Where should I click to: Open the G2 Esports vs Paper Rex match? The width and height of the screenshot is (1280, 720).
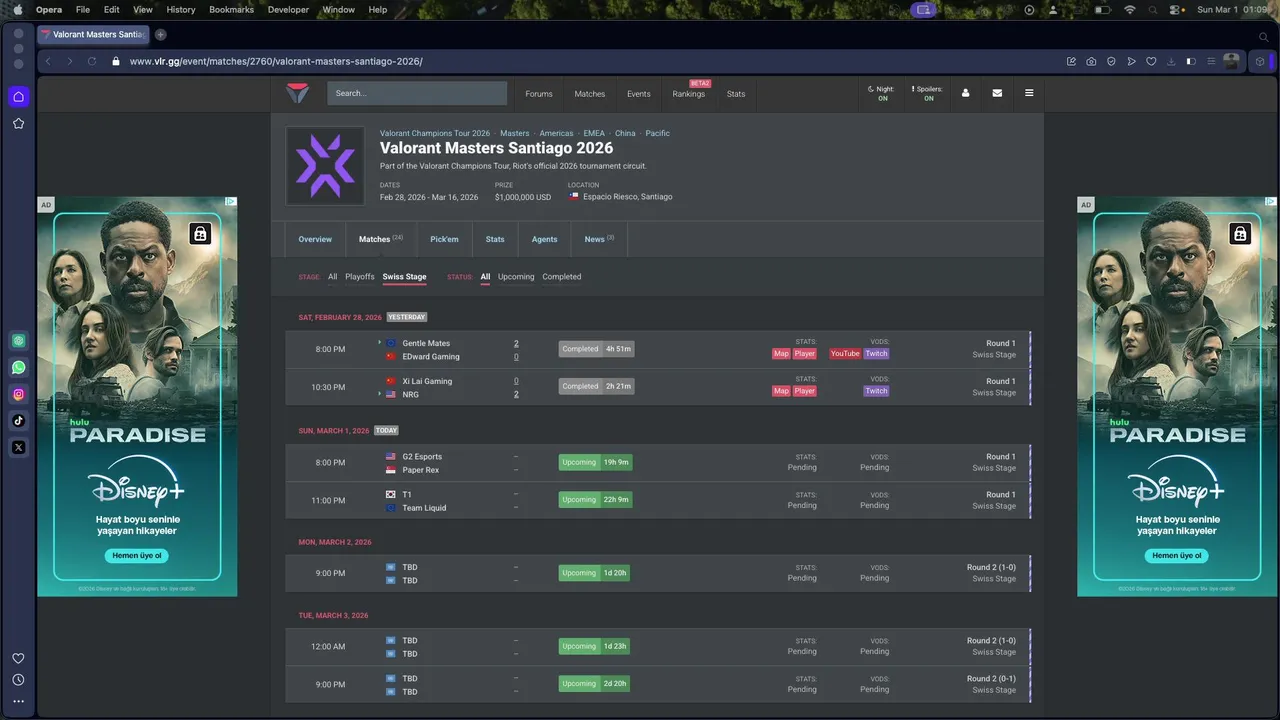click(657, 463)
